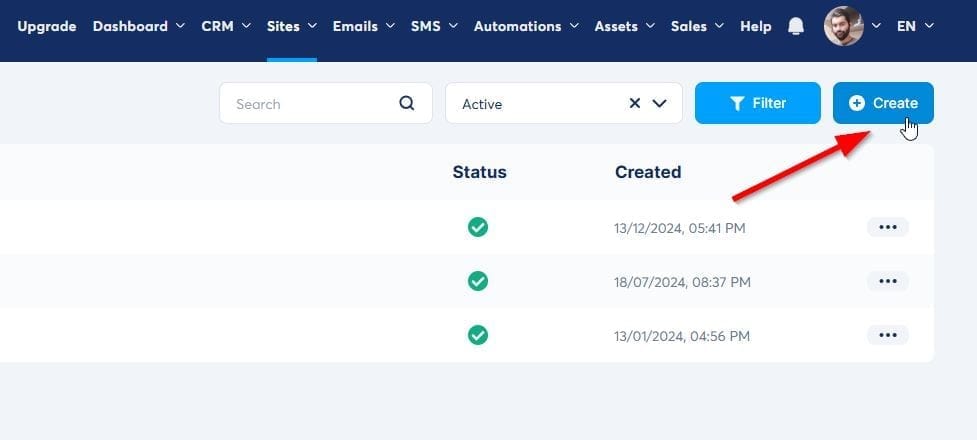This screenshot has width=977, height=440.
Task: Follow the Upgrade link
Action: [x=47, y=26]
